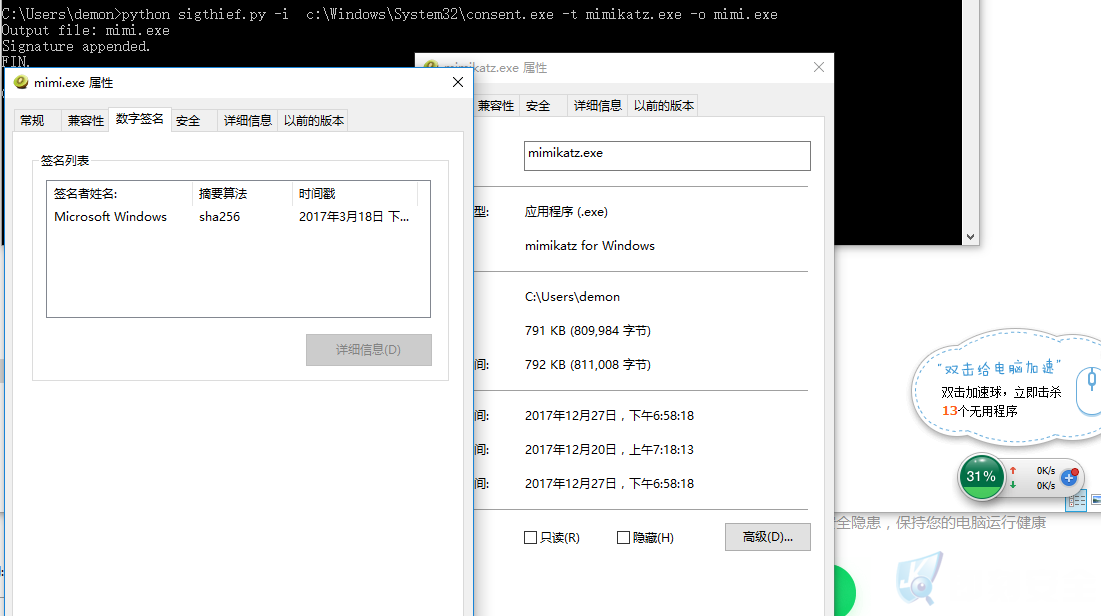Open 兼容性 tab in mimikatz.exe properties
Image resolution: width=1101 pixels, height=616 pixels.
point(496,106)
